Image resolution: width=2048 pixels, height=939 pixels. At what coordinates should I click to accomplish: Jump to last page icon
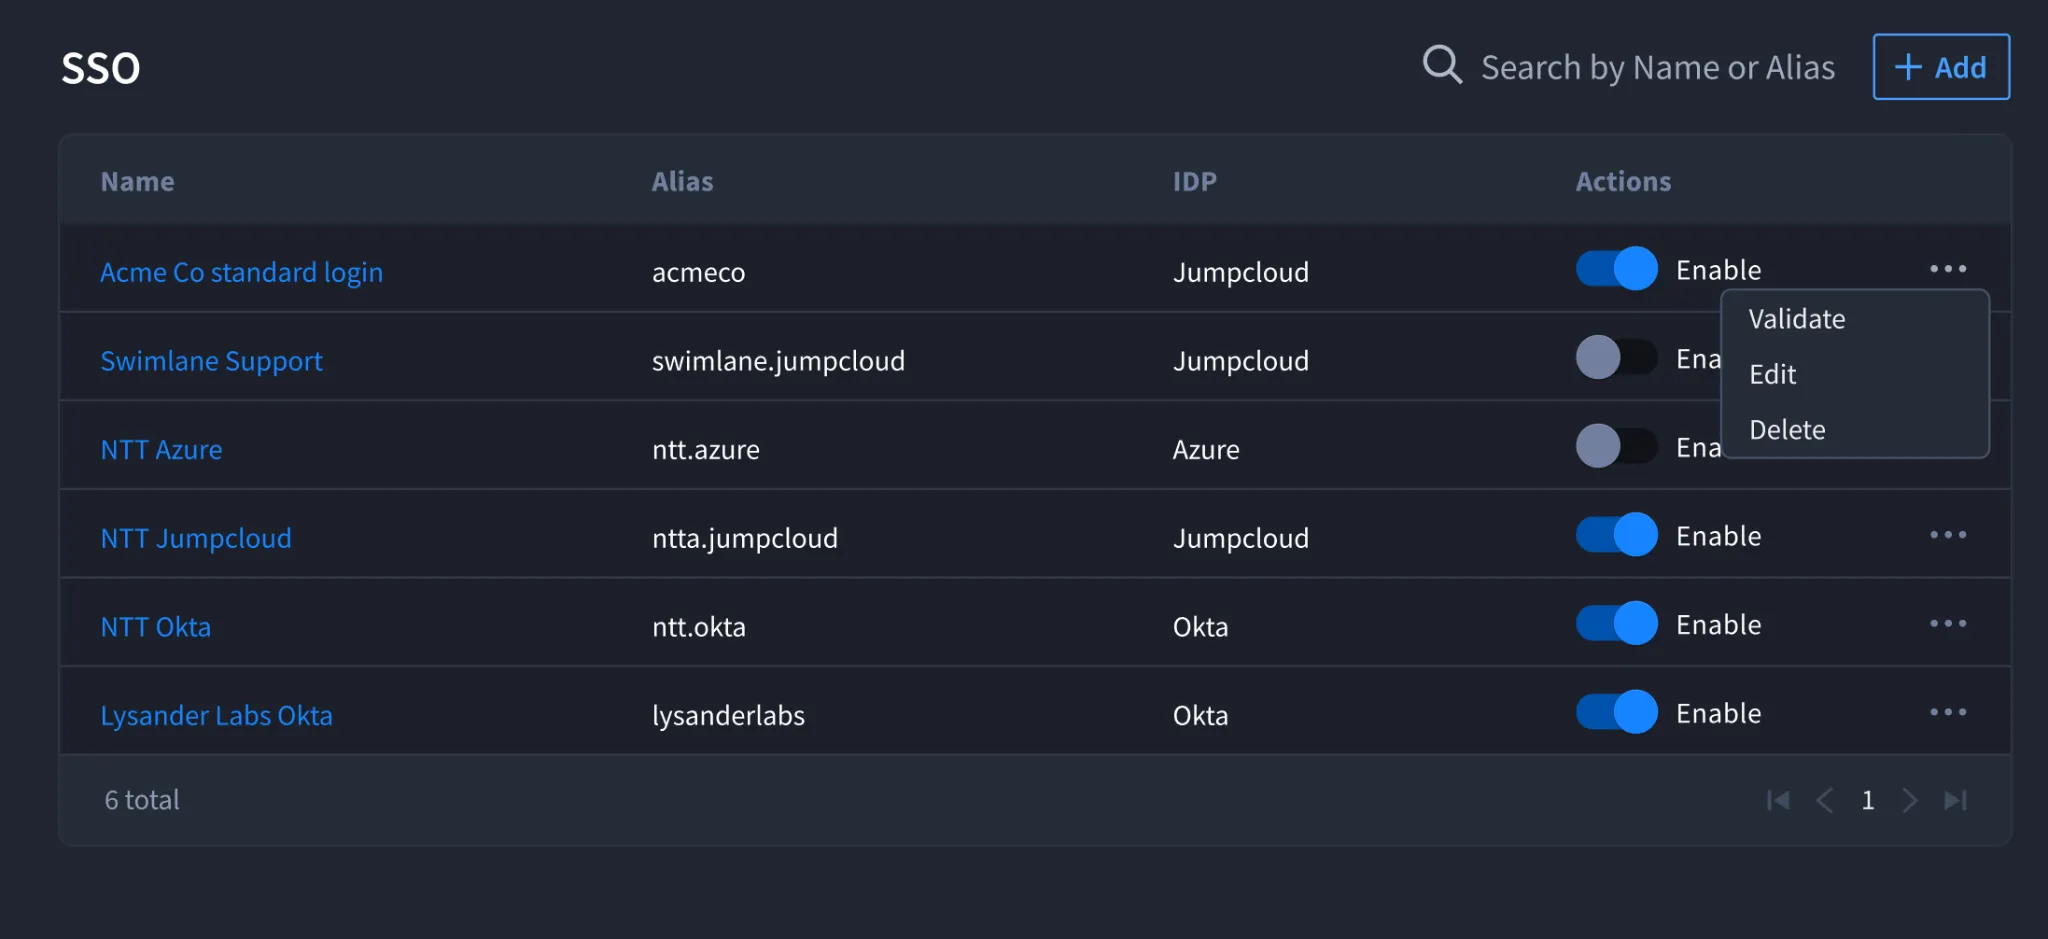[x=1956, y=800]
